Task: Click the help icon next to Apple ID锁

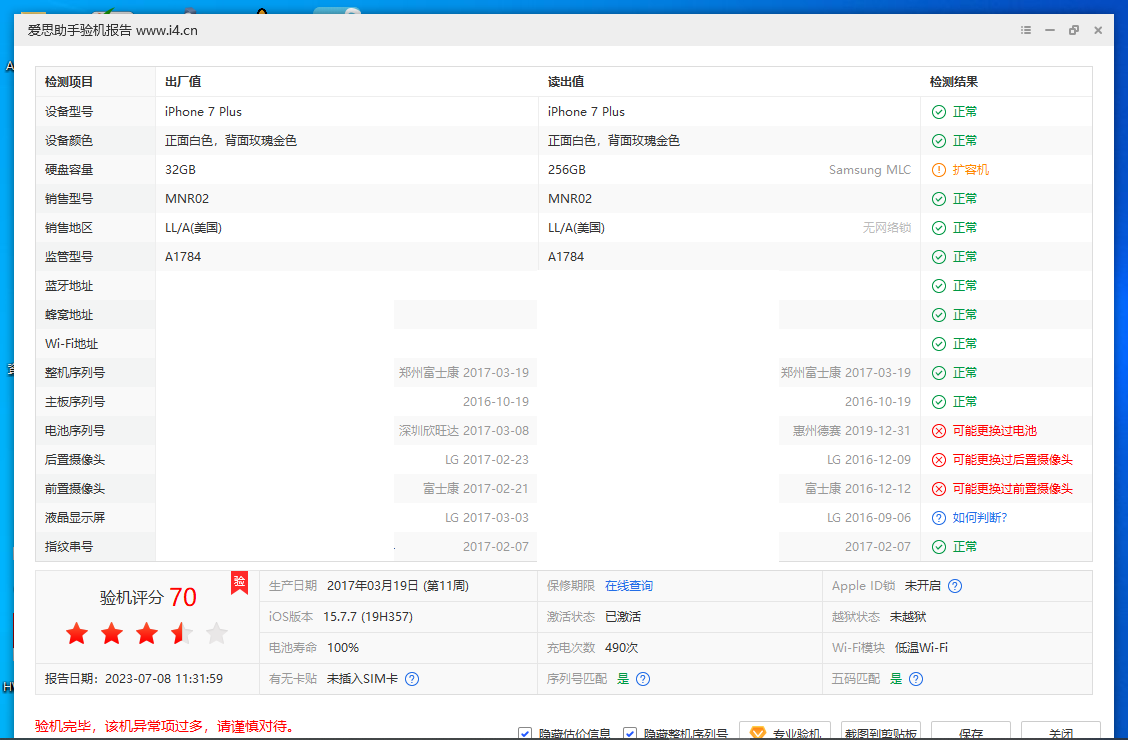Action: pos(955,586)
